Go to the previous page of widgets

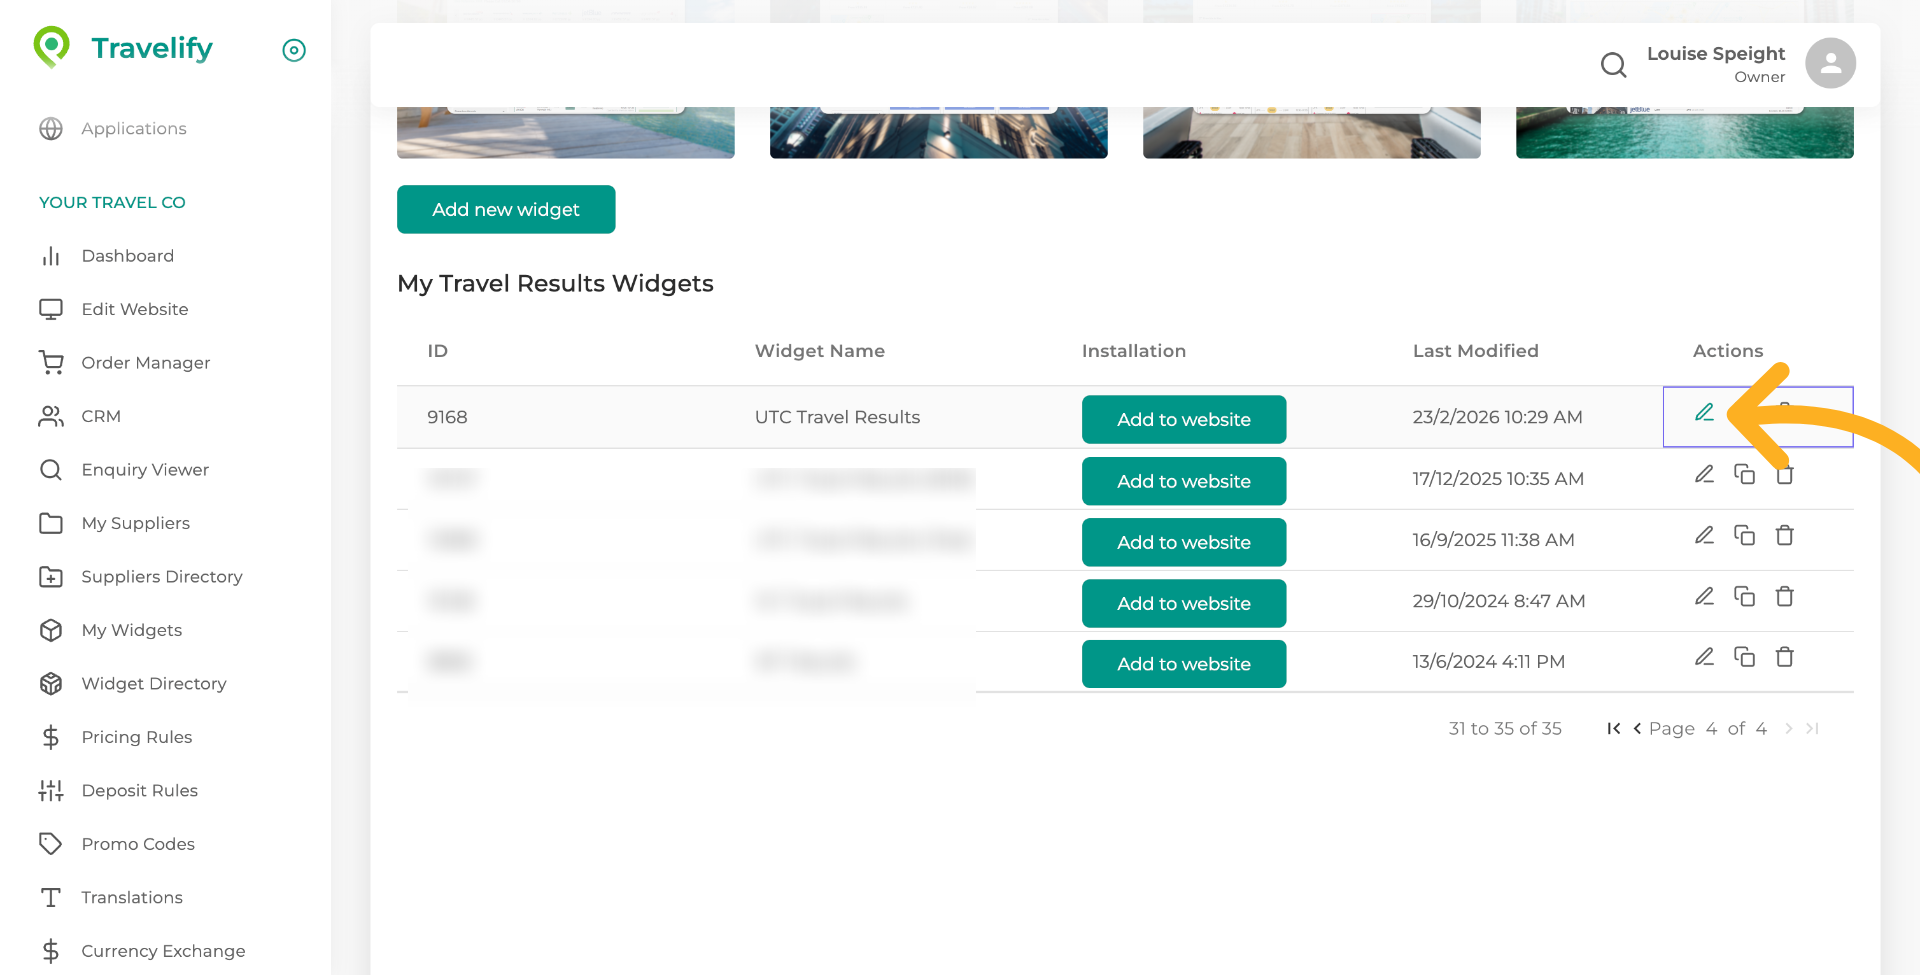pyautogui.click(x=1637, y=729)
